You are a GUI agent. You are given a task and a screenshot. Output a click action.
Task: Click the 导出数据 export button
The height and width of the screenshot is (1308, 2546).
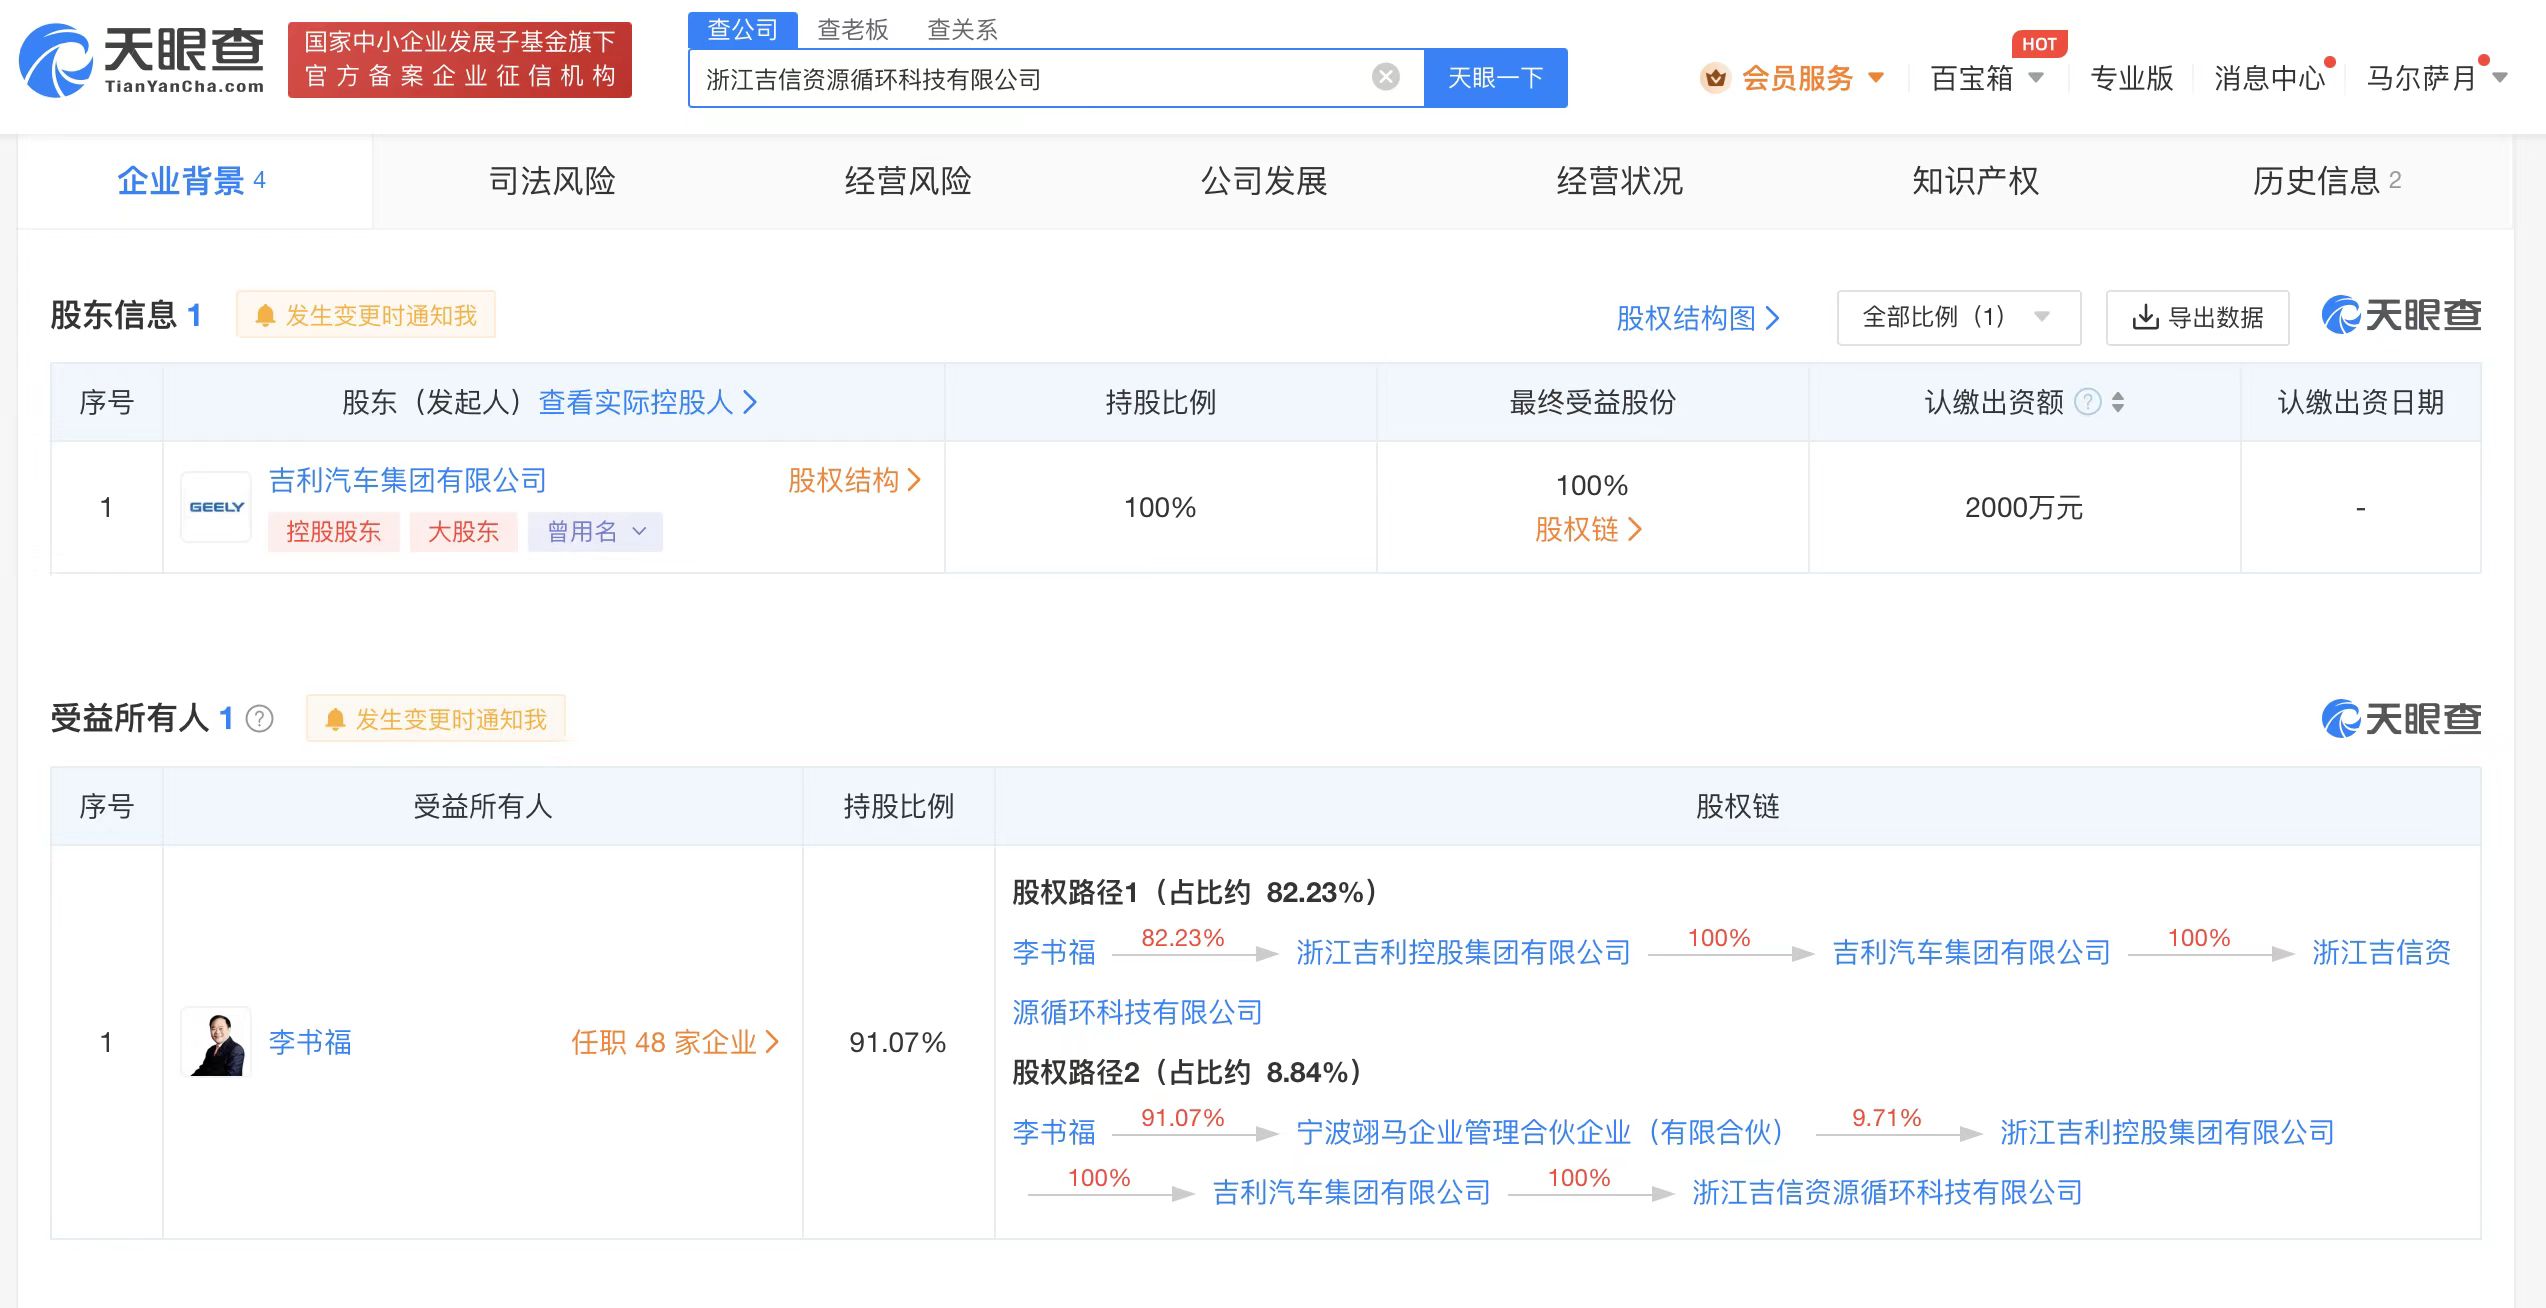[x=2197, y=317]
